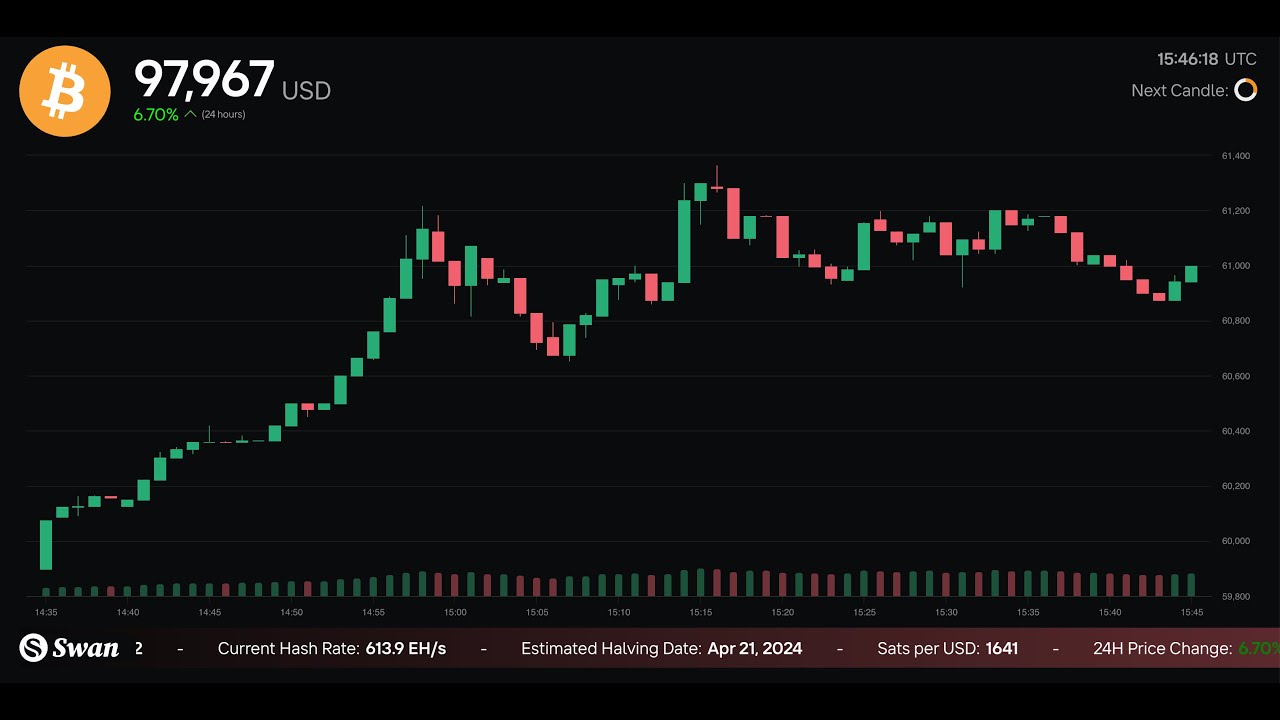Viewport: 1280px width, 720px height.
Task: Click the 613.9 EH/s hash rate value
Action: (x=406, y=649)
